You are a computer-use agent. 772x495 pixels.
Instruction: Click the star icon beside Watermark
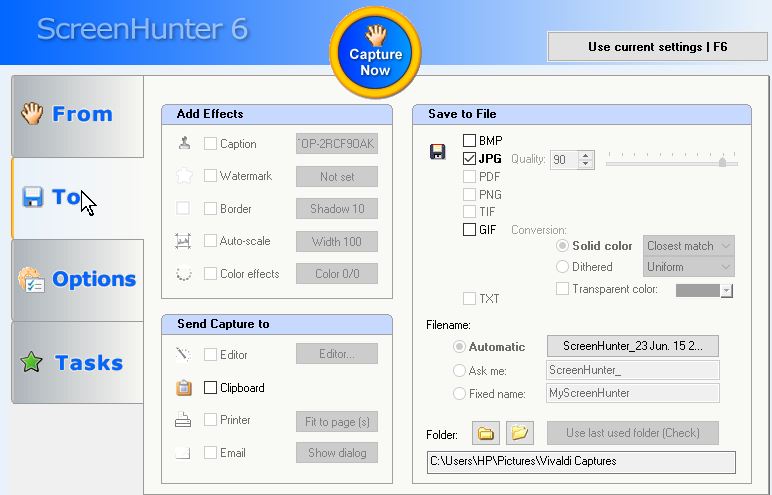(184, 176)
